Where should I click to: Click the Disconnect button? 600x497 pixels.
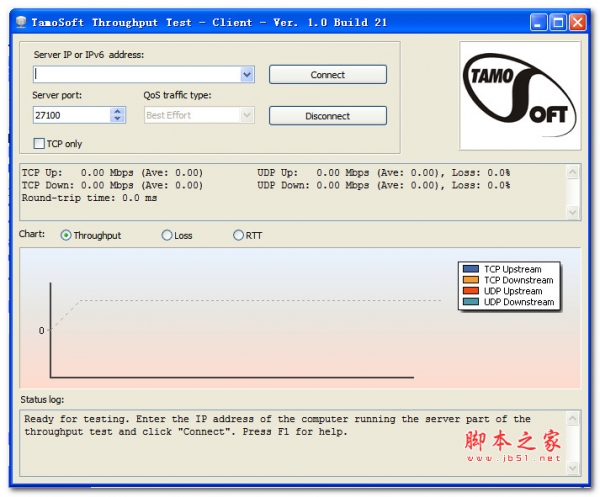click(x=328, y=116)
